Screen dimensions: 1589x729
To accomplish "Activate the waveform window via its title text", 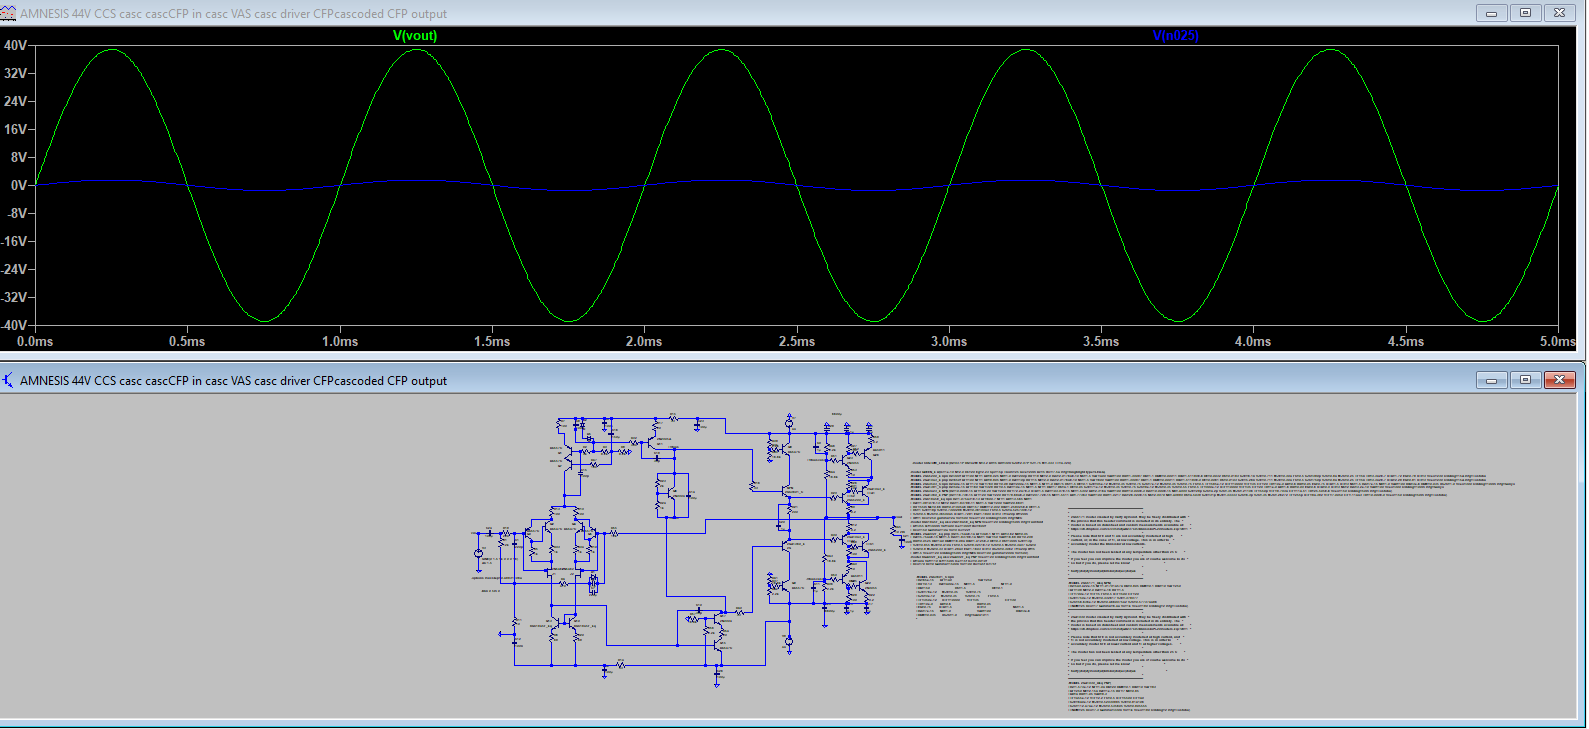I will click(233, 14).
